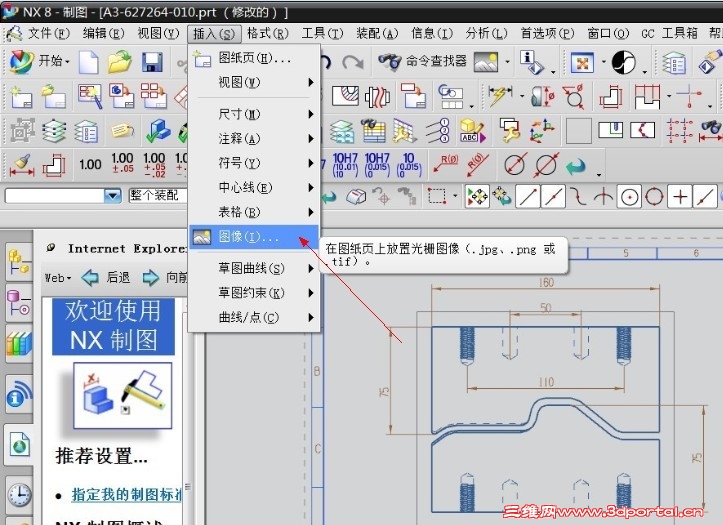Click the section hatching view icon
Viewport: 723px width, 525px height.
pos(345,96)
